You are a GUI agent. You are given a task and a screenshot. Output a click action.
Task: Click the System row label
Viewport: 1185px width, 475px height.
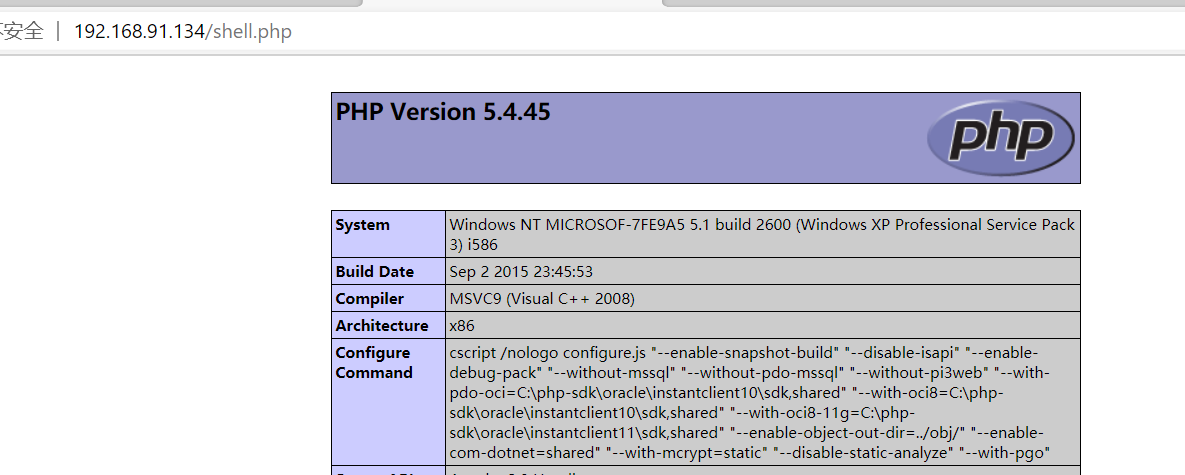pyautogui.click(x=363, y=225)
